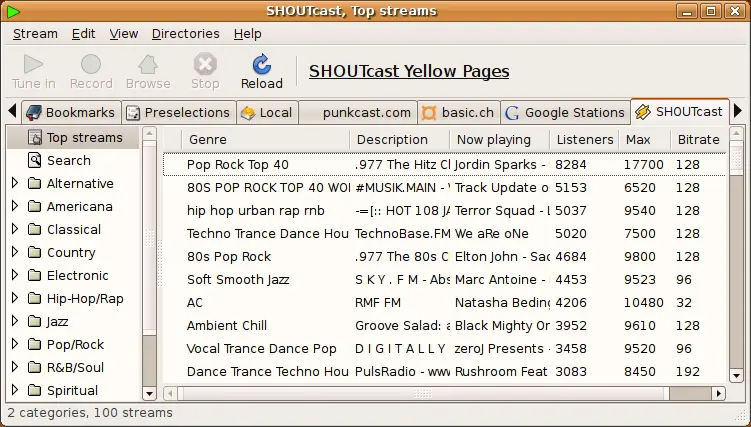Click the Record toolbar icon
This screenshot has width=751, height=427.
pyautogui.click(x=91, y=64)
